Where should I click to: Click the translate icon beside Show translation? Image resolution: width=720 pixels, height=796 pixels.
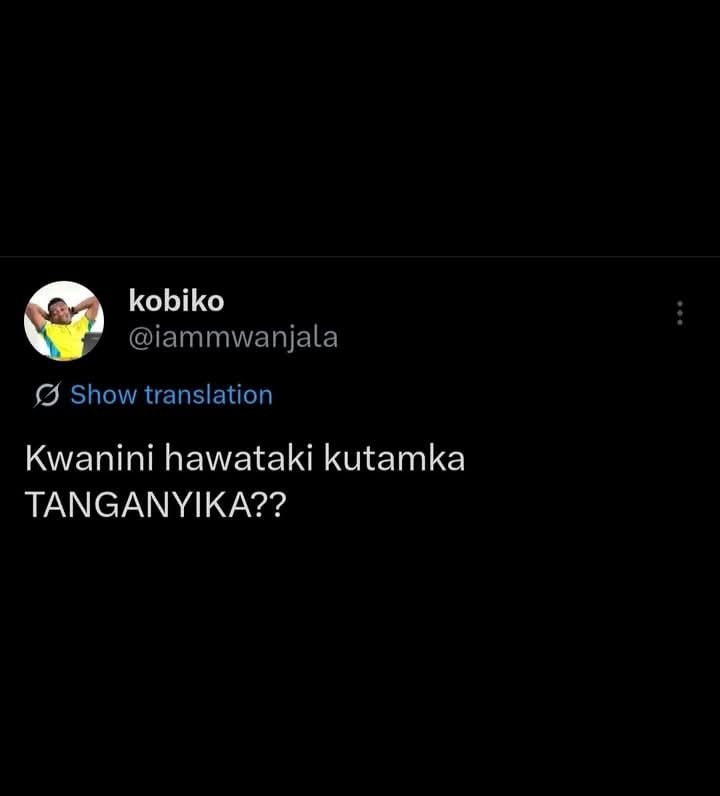[48, 394]
